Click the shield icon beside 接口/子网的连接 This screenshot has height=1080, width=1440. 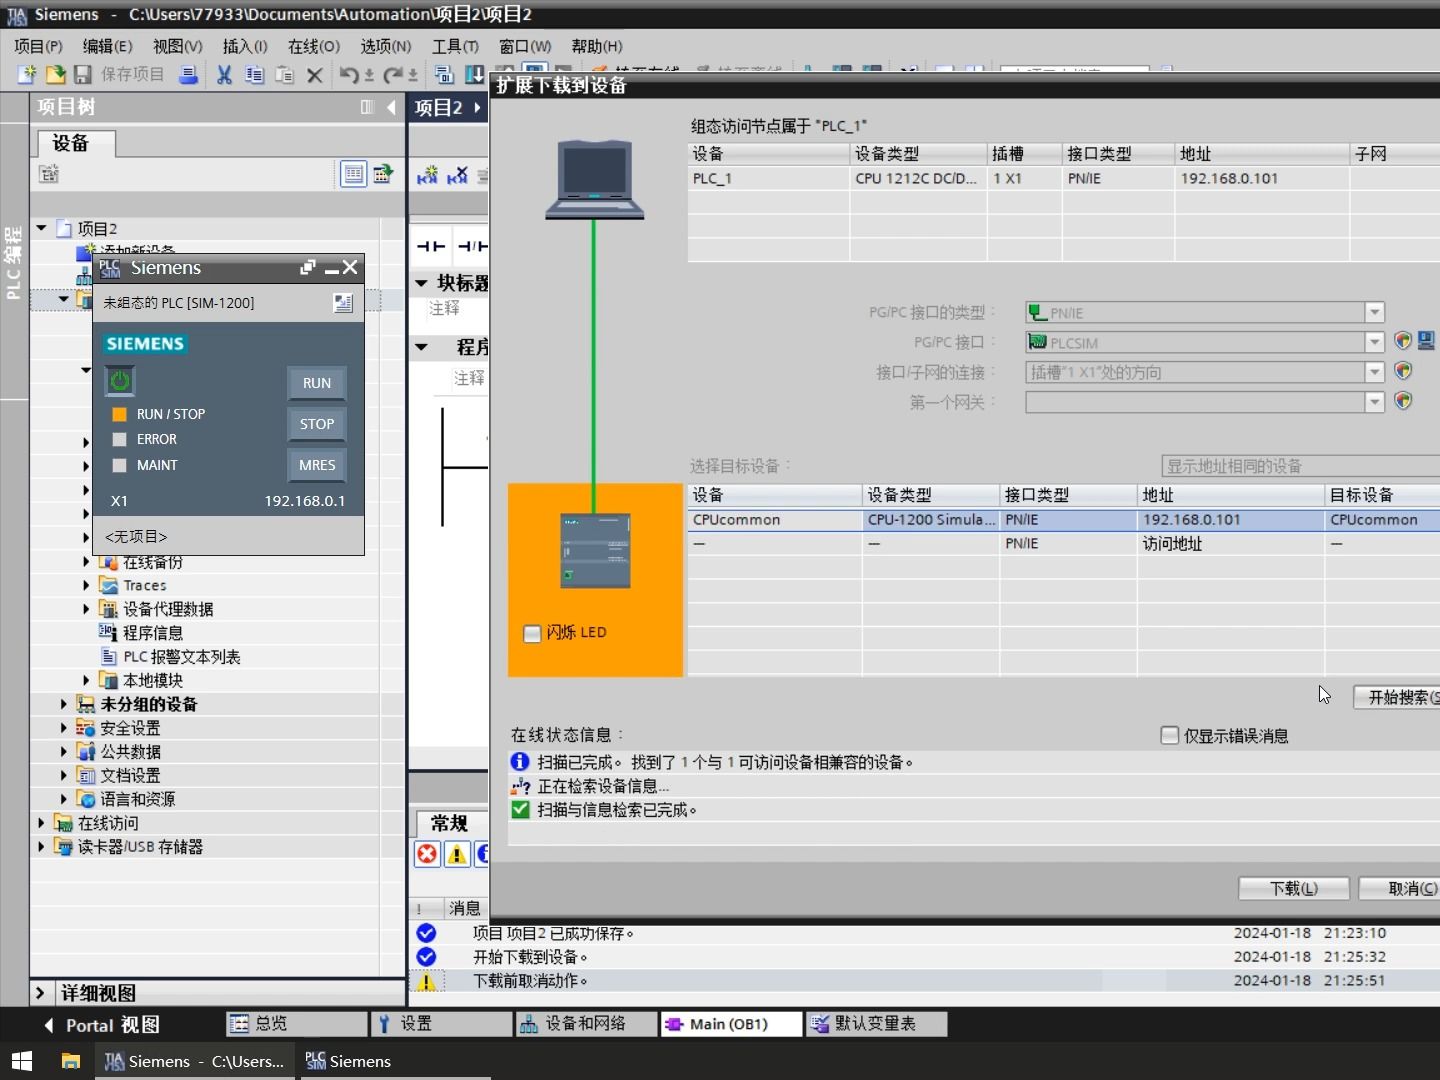(x=1403, y=371)
